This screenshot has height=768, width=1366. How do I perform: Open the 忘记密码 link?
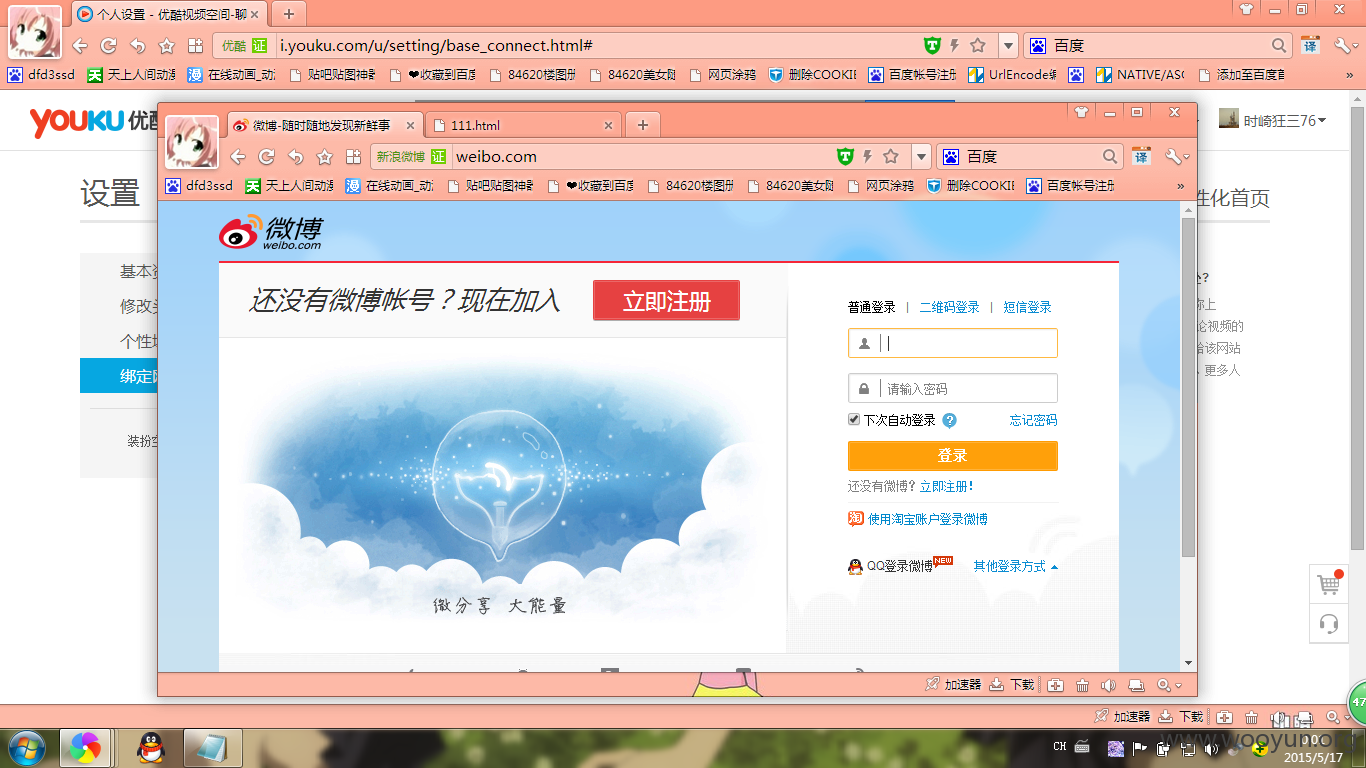coord(1033,420)
